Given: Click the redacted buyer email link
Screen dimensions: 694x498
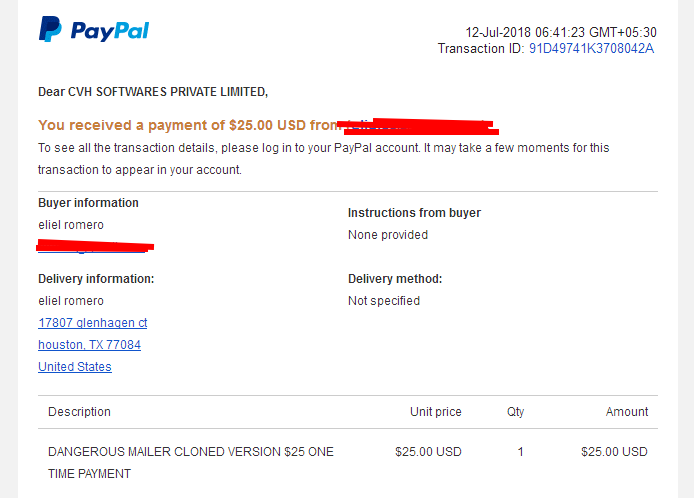Looking at the screenshot, I should click(95, 246).
